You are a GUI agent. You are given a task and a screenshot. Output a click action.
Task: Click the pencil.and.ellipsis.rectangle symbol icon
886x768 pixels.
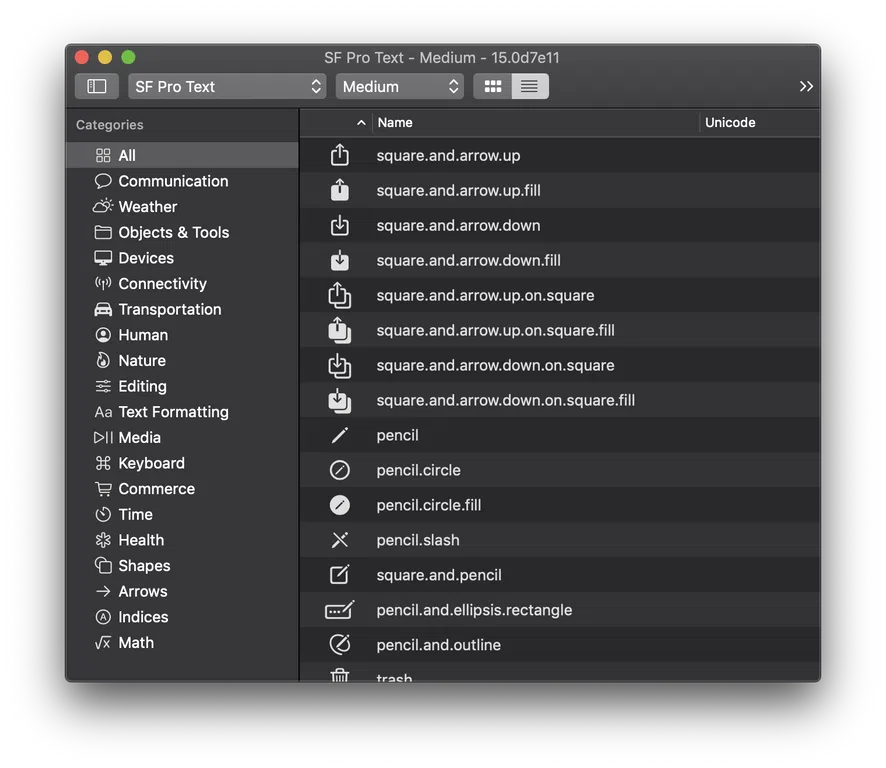340,610
